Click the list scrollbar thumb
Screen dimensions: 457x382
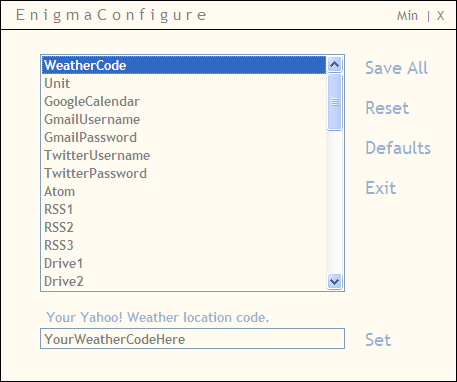click(334, 102)
